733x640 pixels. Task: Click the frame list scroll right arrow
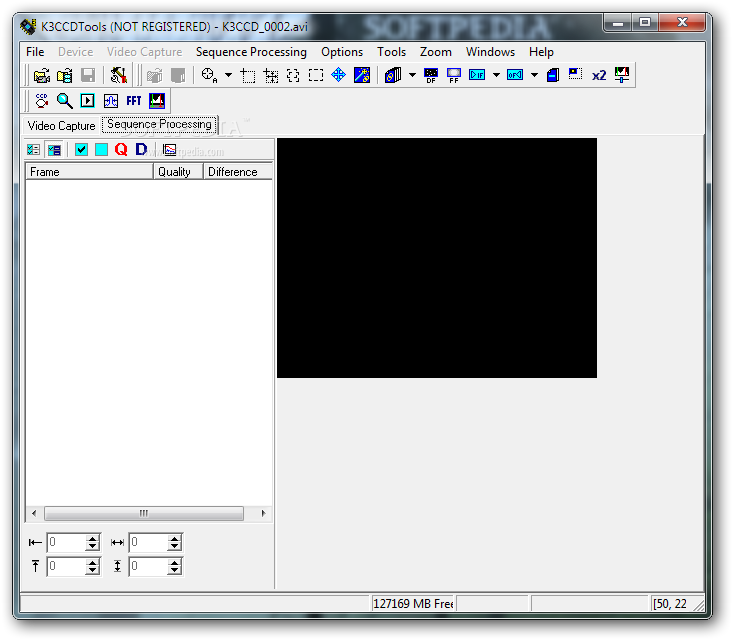264,513
